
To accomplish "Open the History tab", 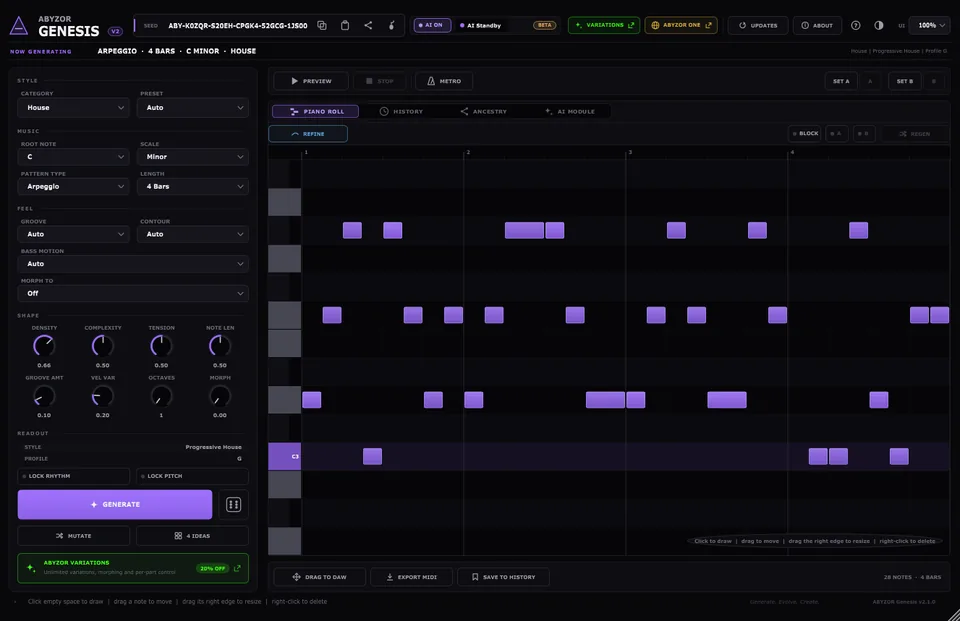I will click(x=401, y=111).
